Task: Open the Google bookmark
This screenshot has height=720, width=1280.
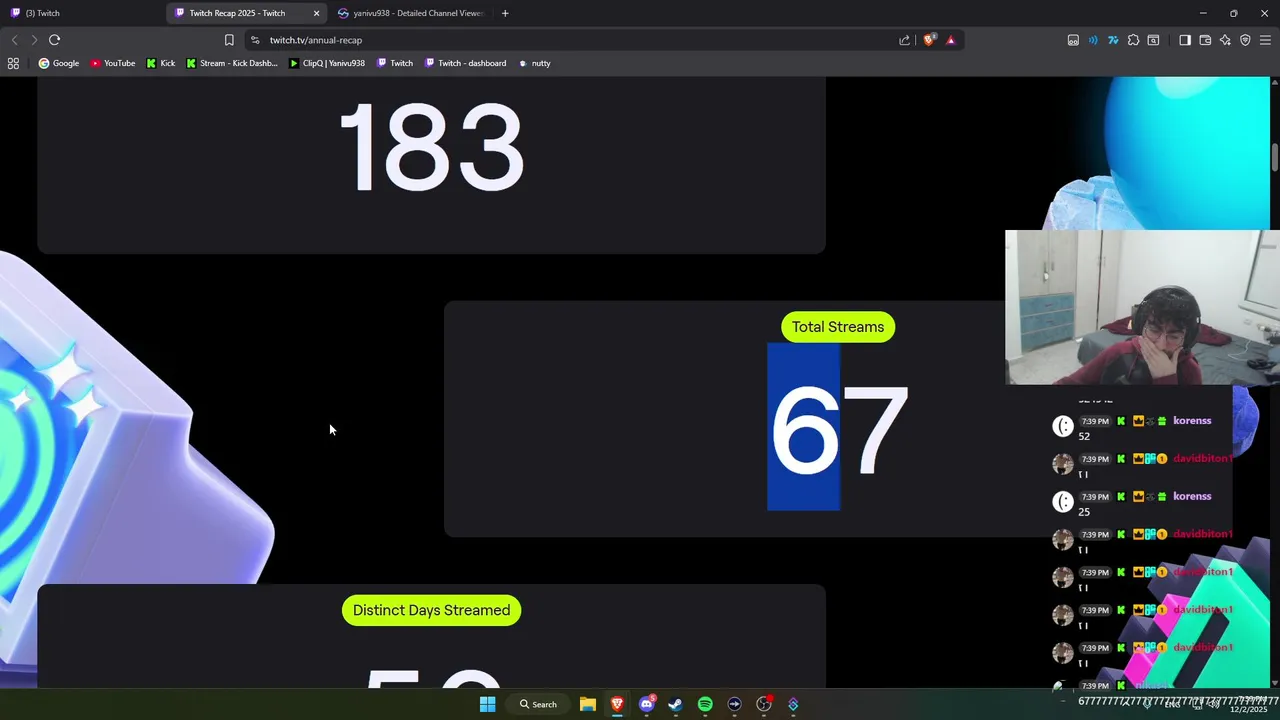Action: 59,63
